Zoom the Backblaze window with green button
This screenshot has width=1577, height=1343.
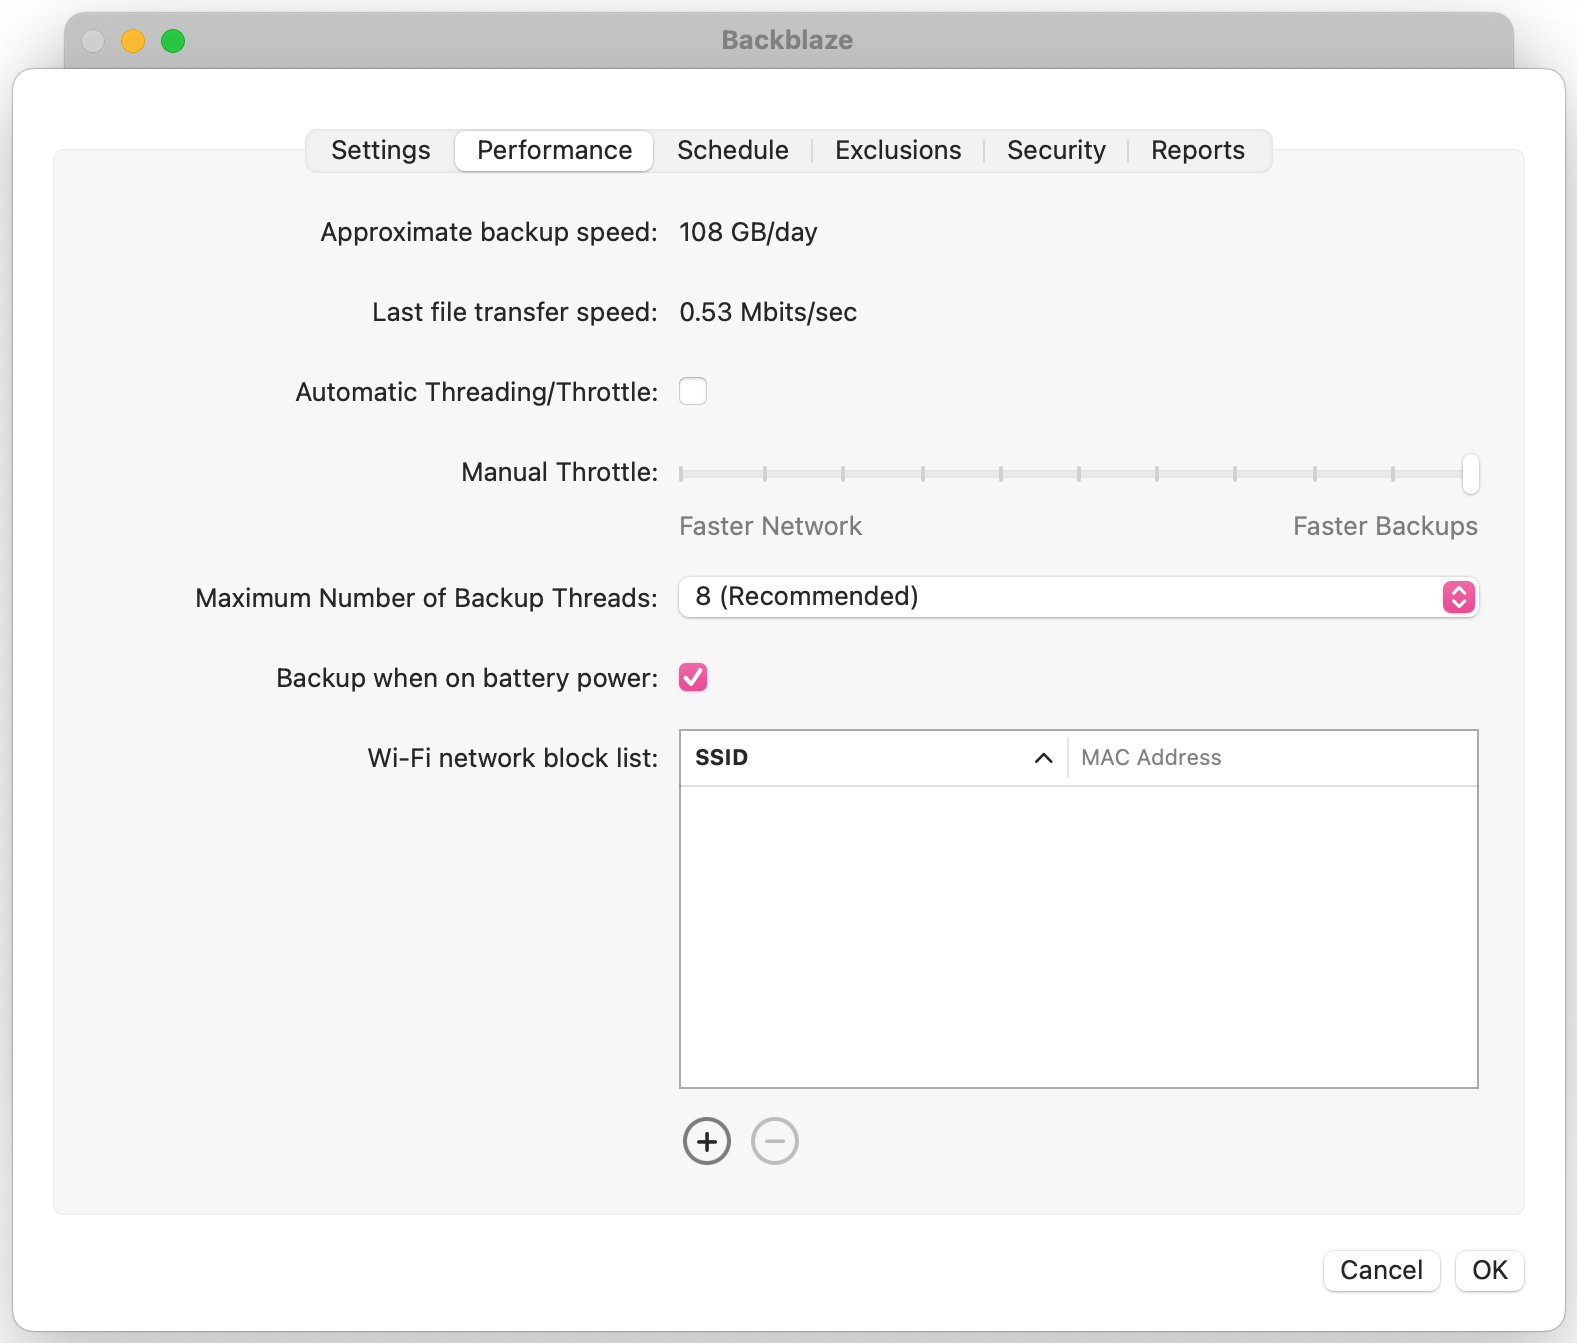[x=173, y=41]
